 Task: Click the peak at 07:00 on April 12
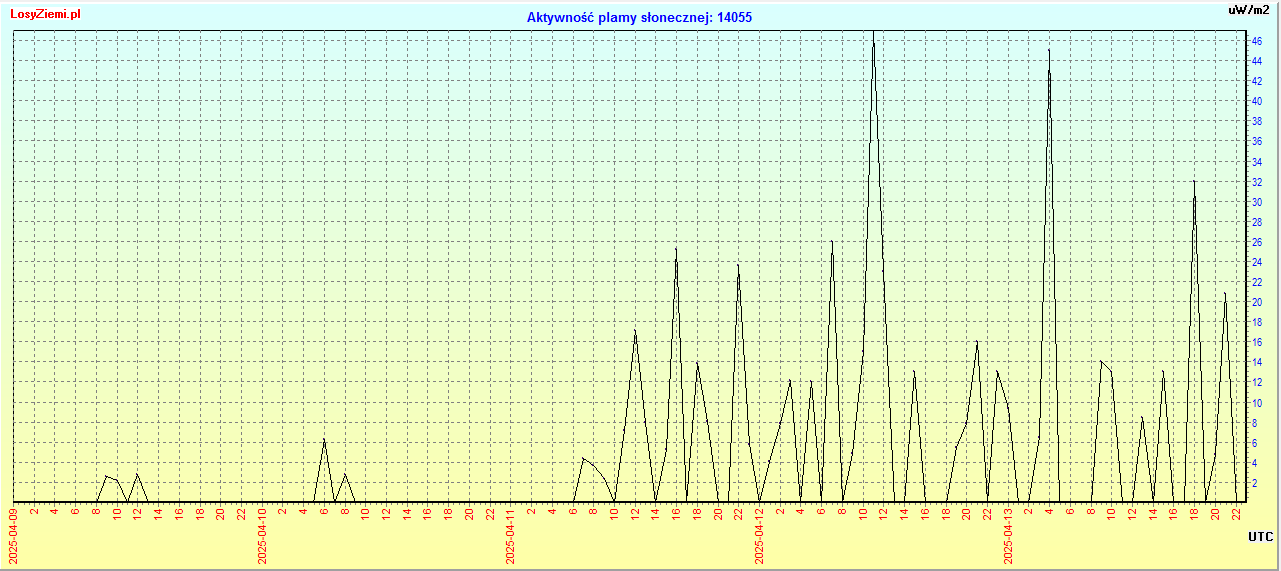click(x=832, y=241)
